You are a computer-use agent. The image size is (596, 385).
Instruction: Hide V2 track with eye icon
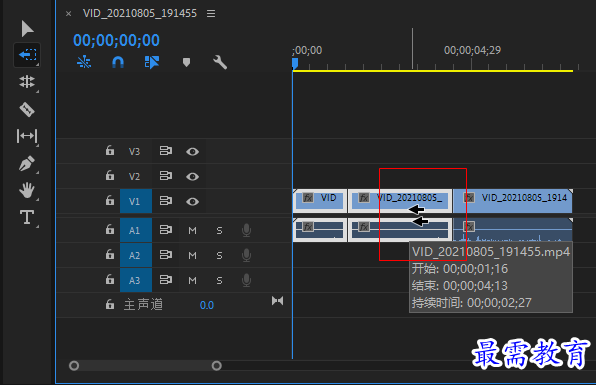point(192,177)
